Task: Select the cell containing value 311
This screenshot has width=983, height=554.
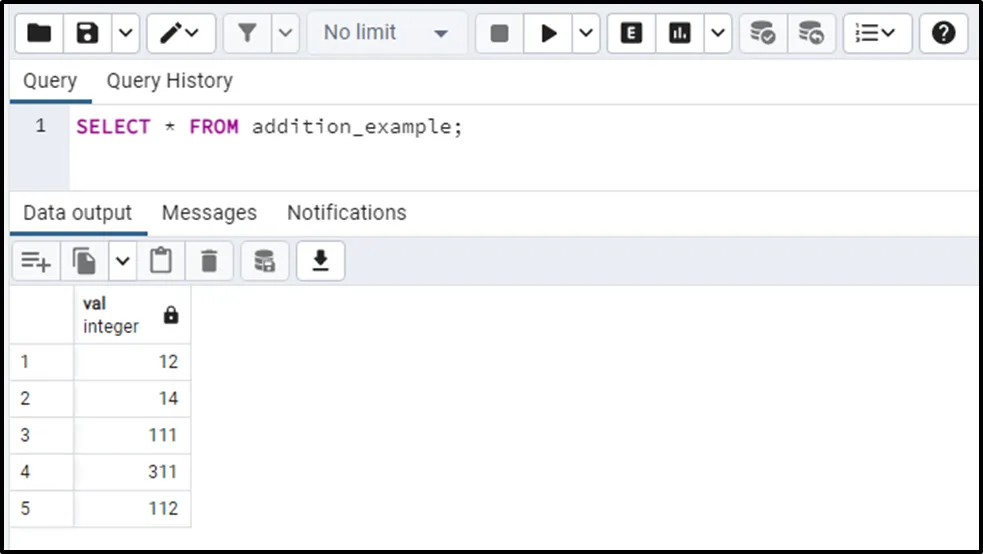Action: (132, 471)
